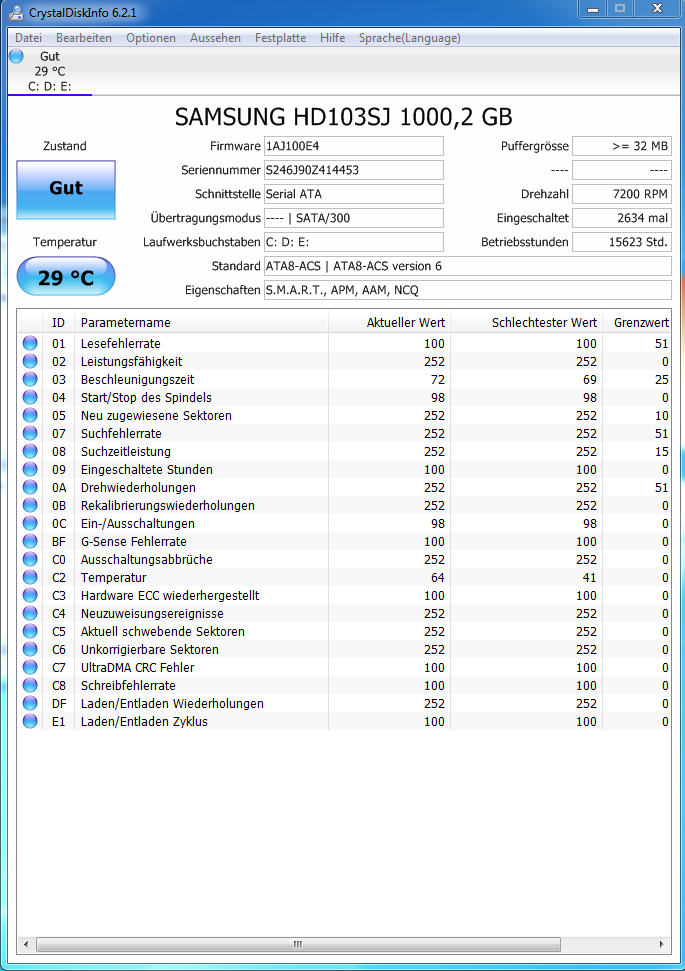Click the status orb beside Suchfehlerrate
The height and width of the screenshot is (971, 685).
click(x=30, y=433)
